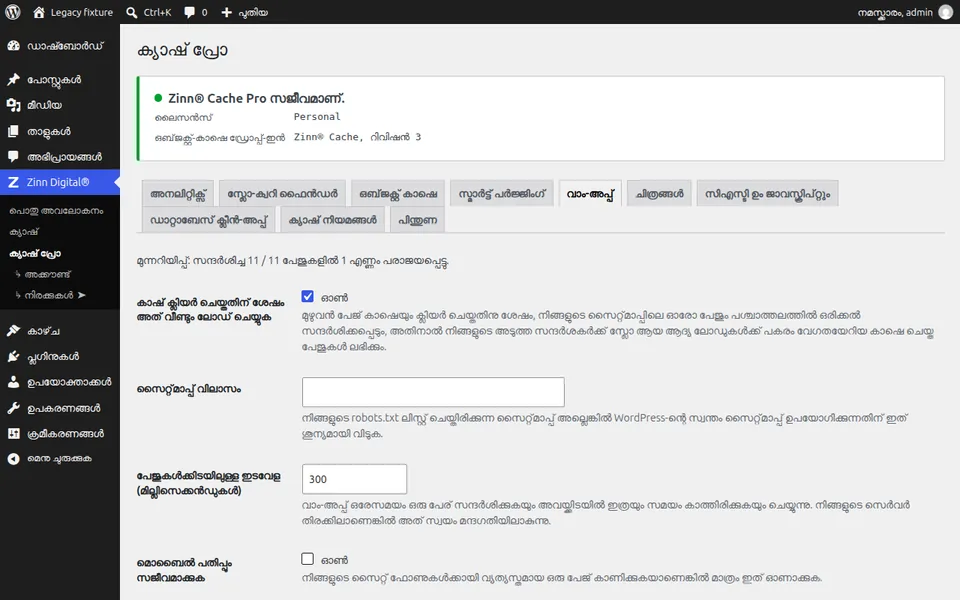Collapse the sidebar with മെനു ചുരുക്കുക arrow
The width and height of the screenshot is (960, 600).
click(x=13, y=459)
